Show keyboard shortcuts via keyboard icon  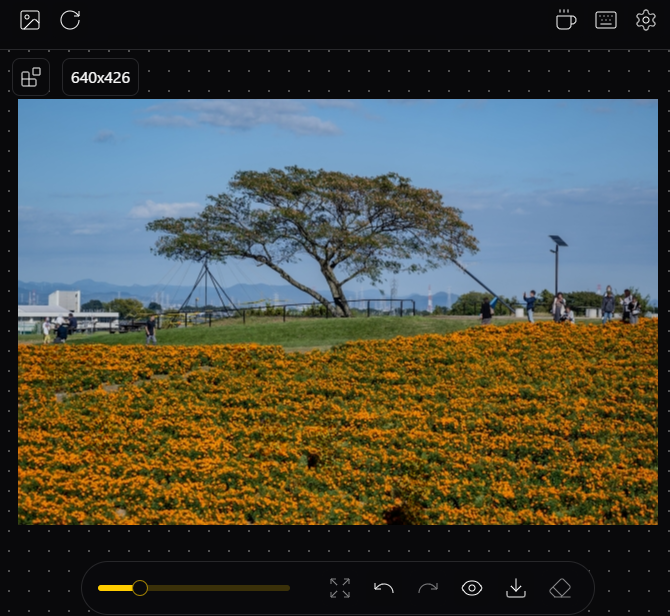(606, 20)
